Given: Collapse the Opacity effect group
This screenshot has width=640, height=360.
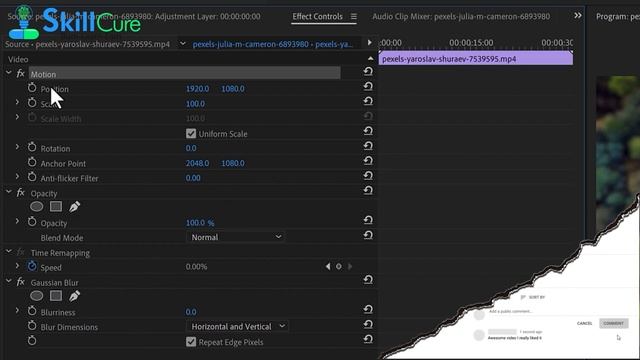Looking at the screenshot, I should 9,192.
